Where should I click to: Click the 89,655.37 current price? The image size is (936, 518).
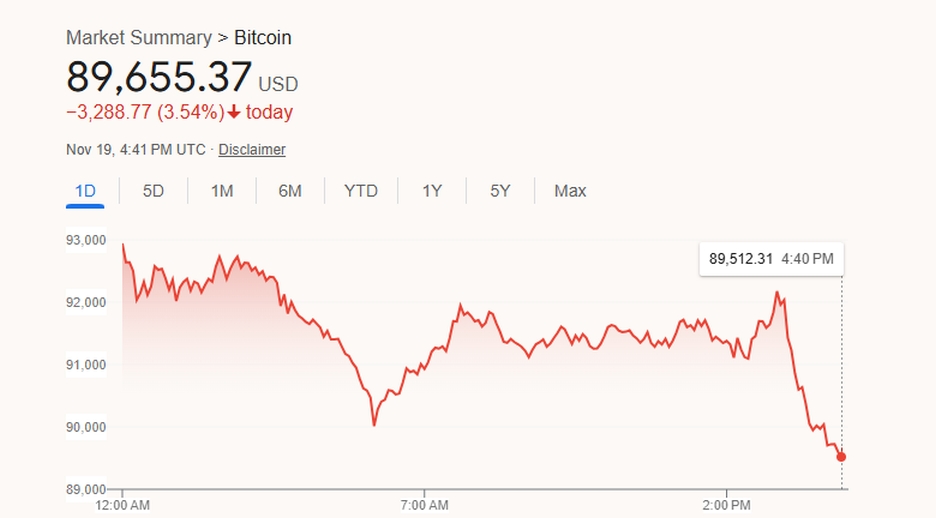pyautogui.click(x=158, y=77)
